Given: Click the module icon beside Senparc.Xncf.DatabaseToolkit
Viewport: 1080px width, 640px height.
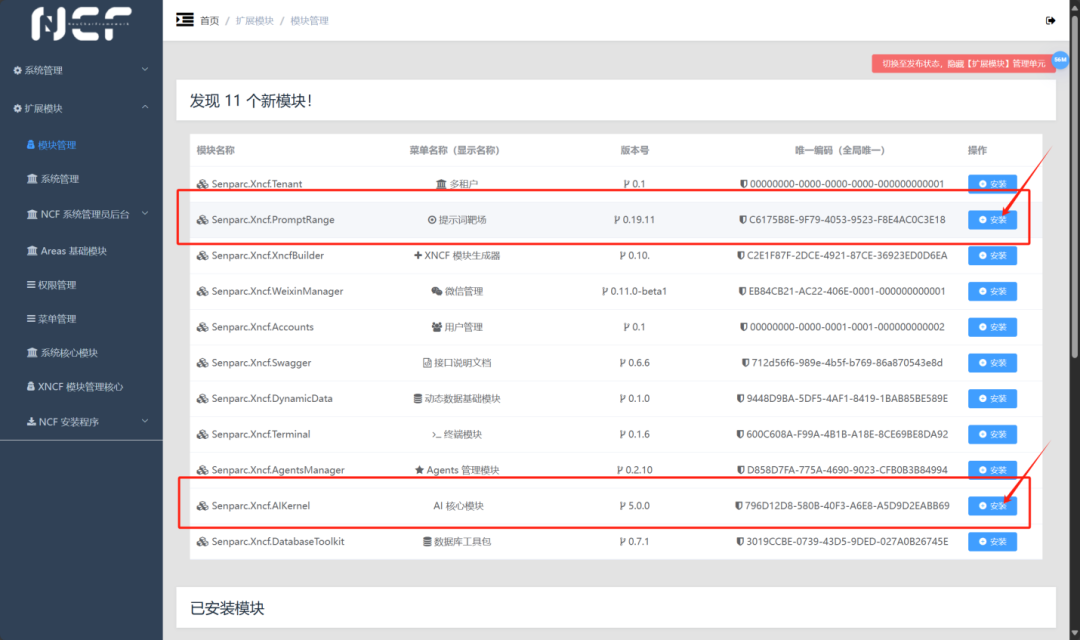Looking at the screenshot, I should pyautogui.click(x=202, y=541).
